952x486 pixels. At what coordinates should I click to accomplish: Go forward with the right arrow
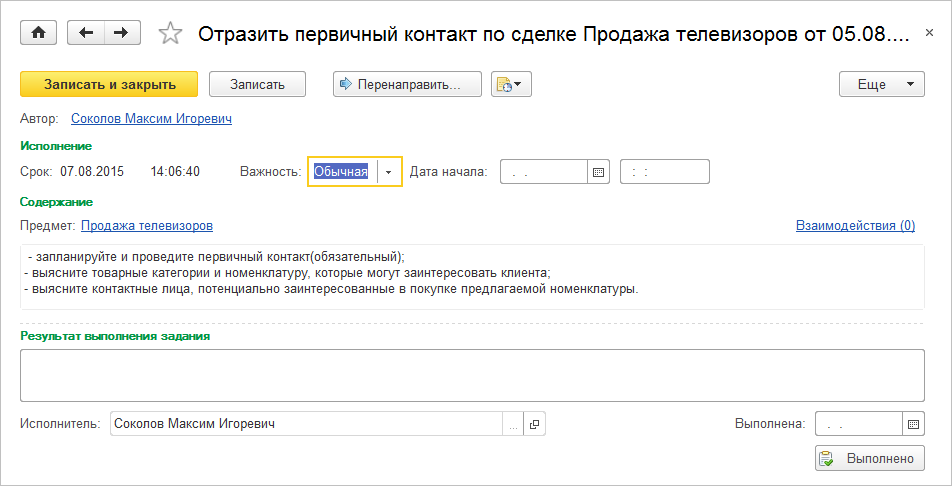[121, 33]
